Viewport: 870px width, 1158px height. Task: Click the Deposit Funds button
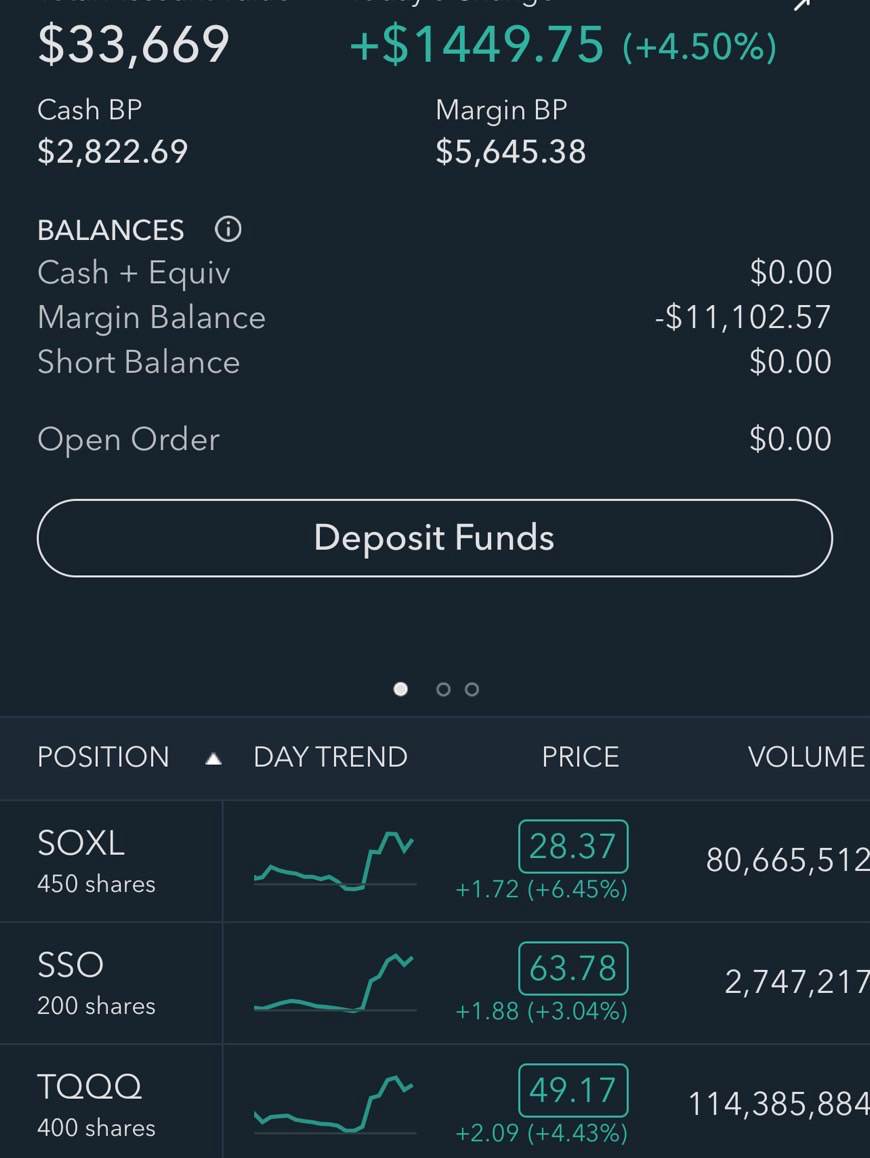coord(434,538)
